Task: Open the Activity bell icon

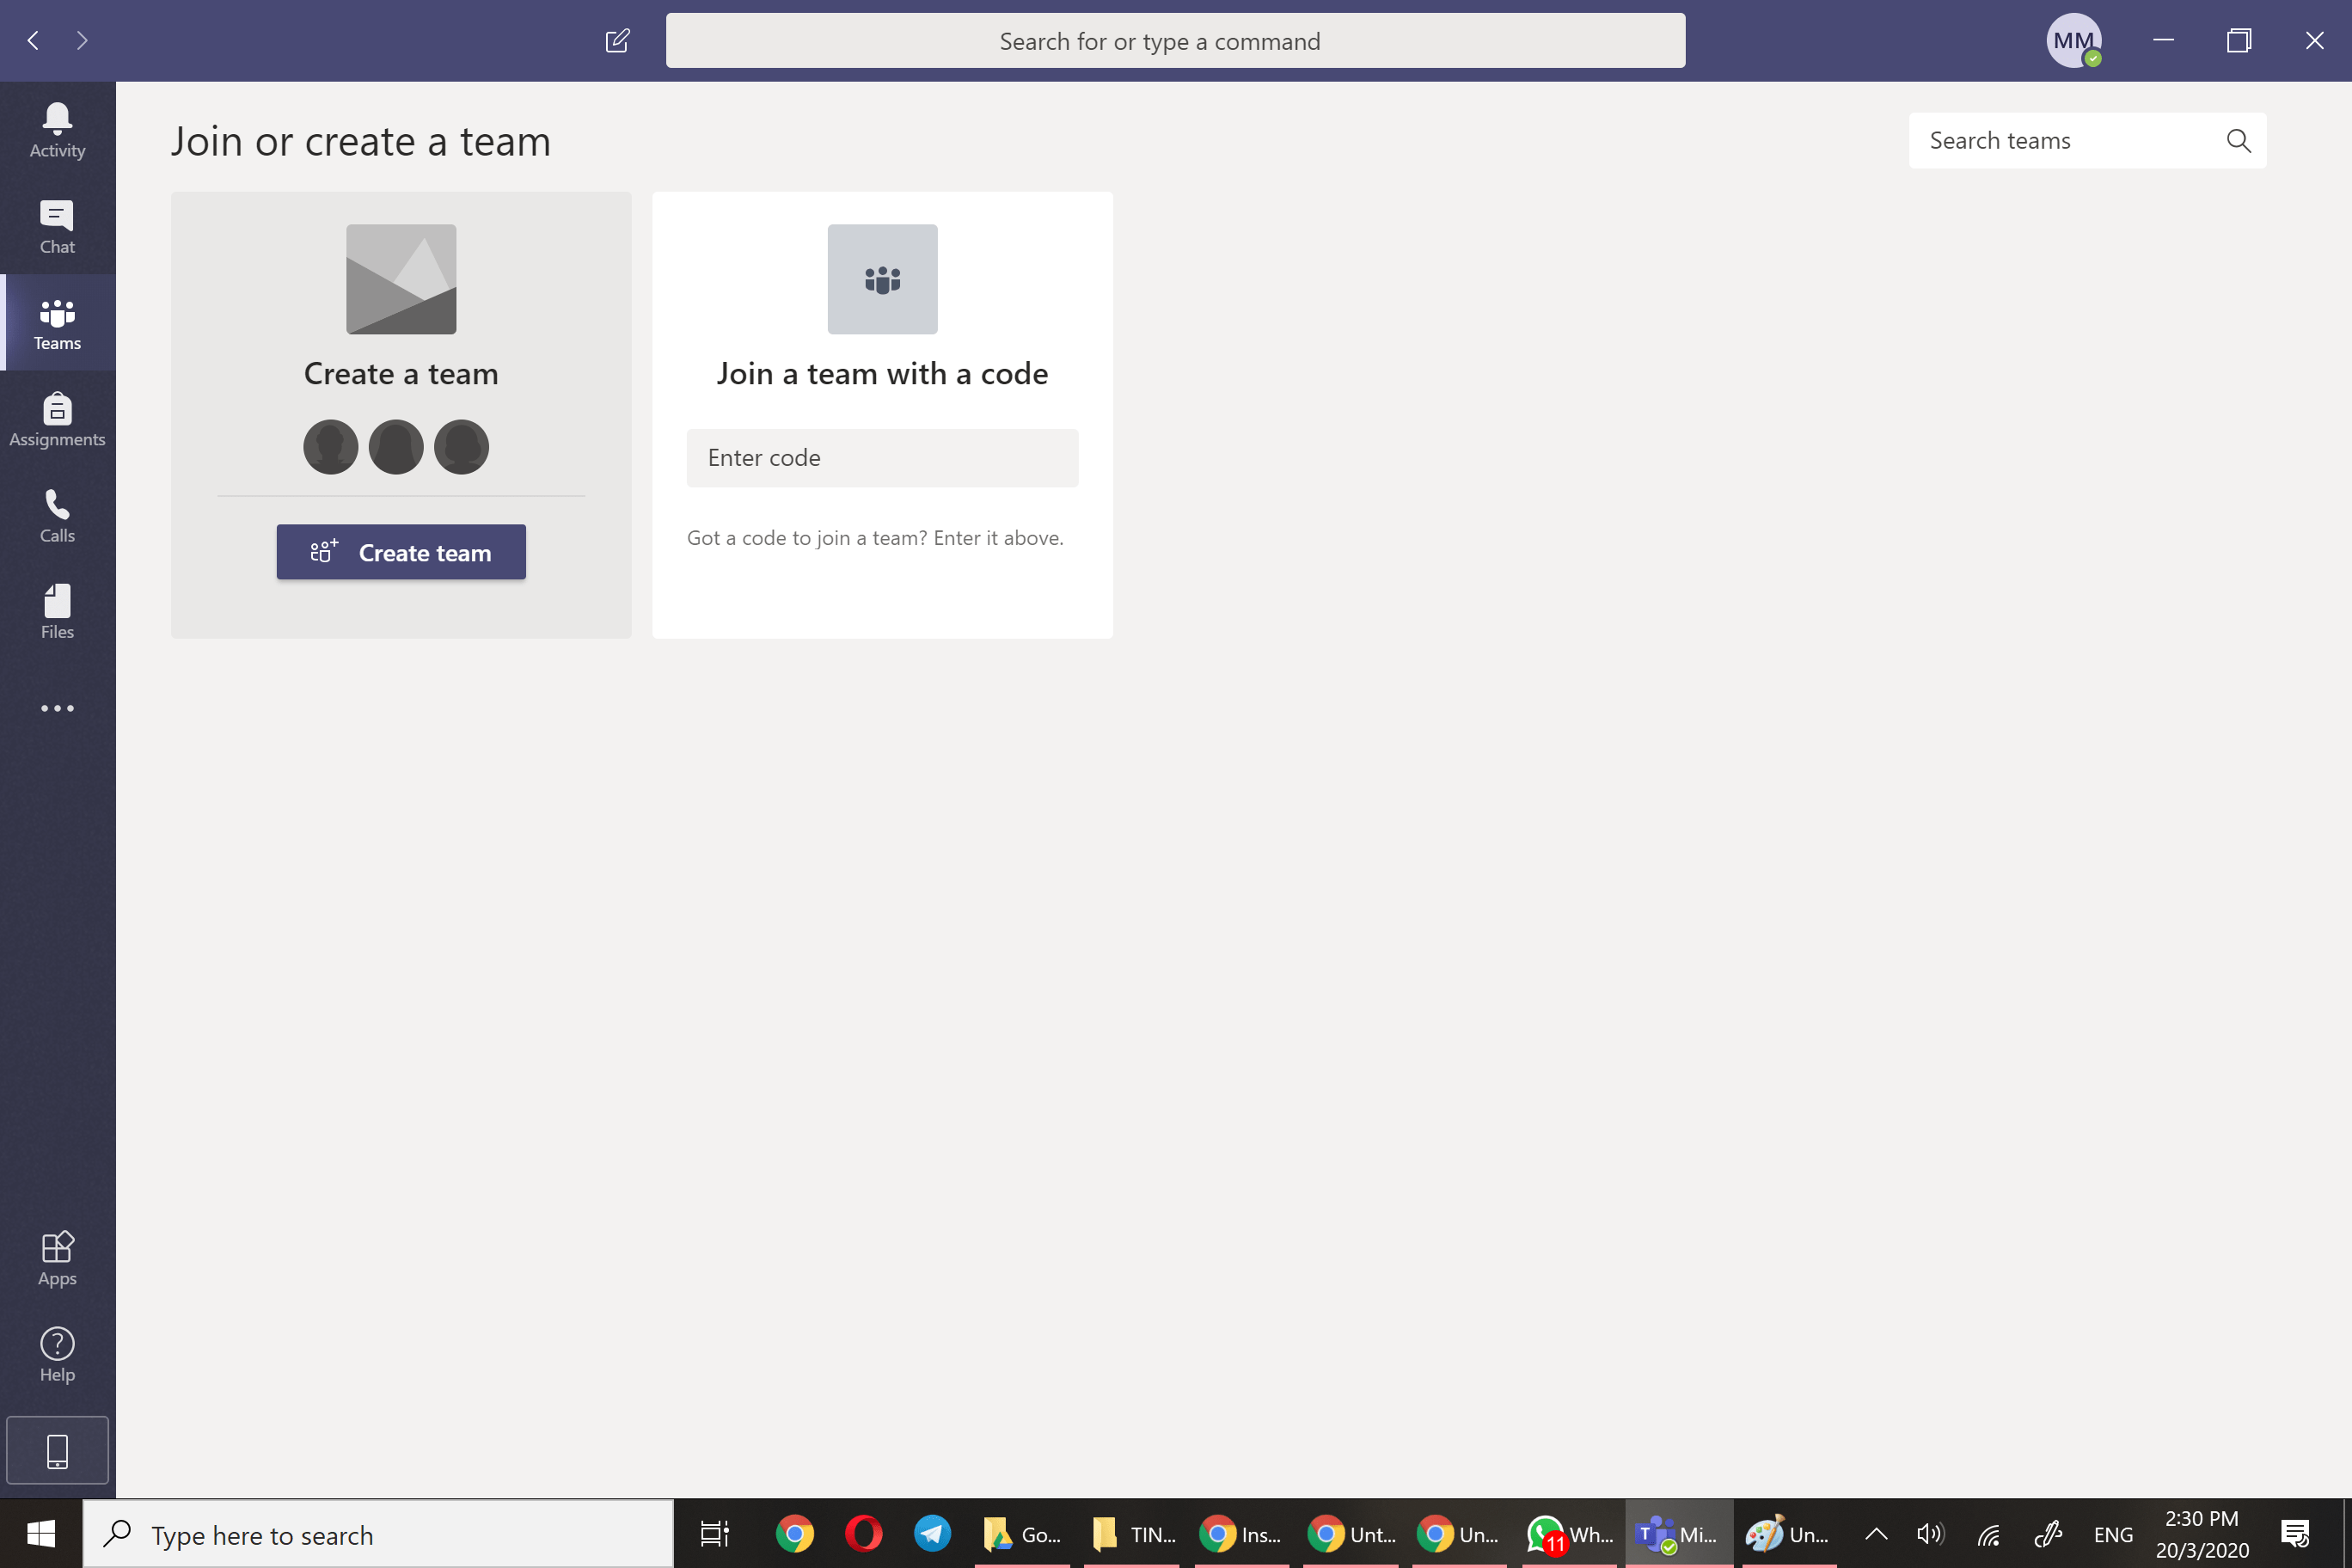Action: pyautogui.click(x=57, y=130)
